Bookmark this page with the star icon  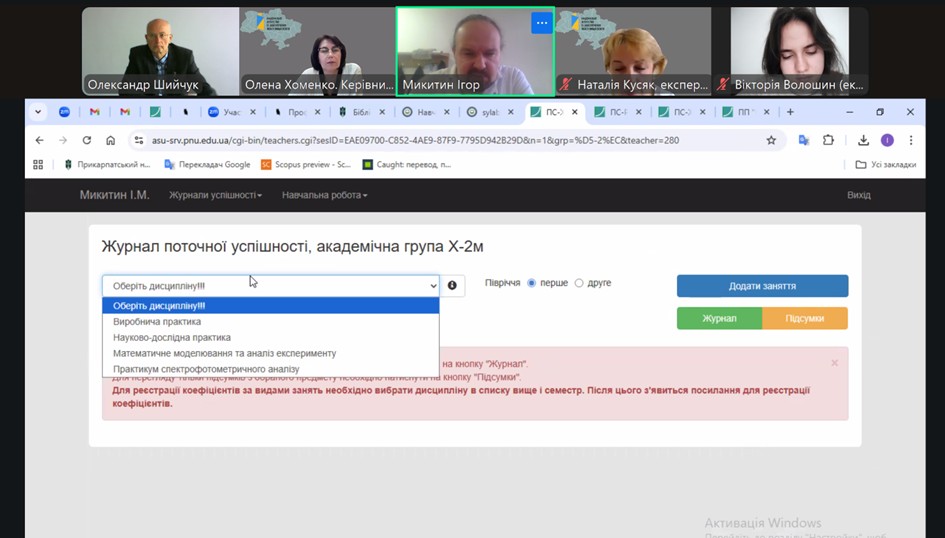point(771,141)
